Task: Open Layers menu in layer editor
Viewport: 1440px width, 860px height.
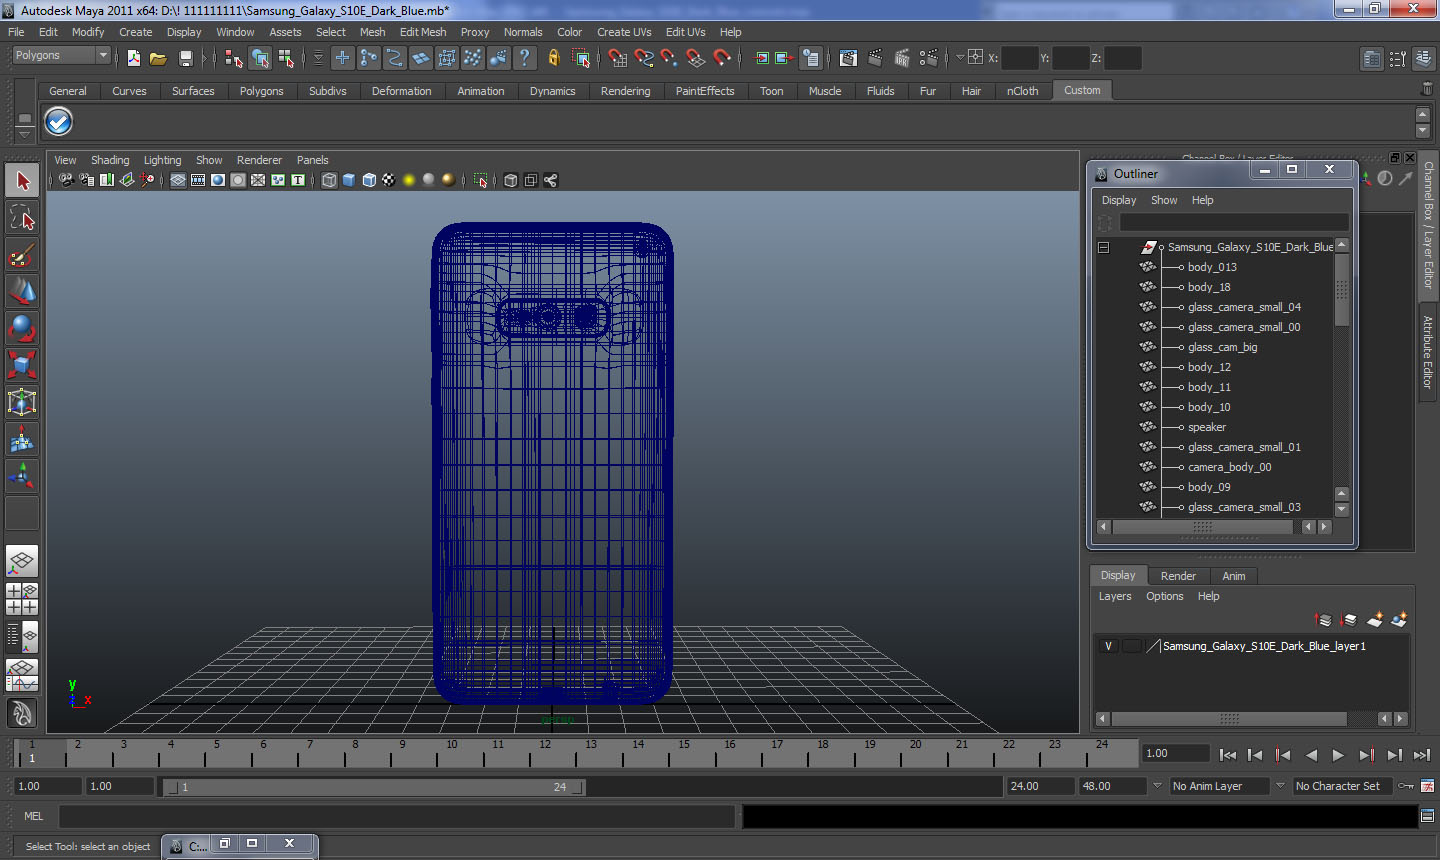Action: (1115, 596)
